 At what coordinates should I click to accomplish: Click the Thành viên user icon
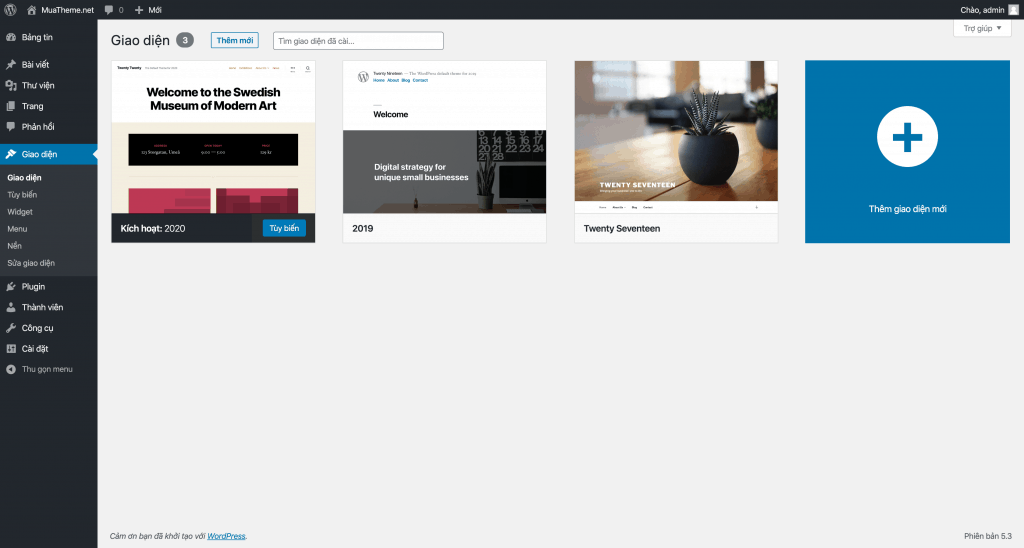(11, 307)
